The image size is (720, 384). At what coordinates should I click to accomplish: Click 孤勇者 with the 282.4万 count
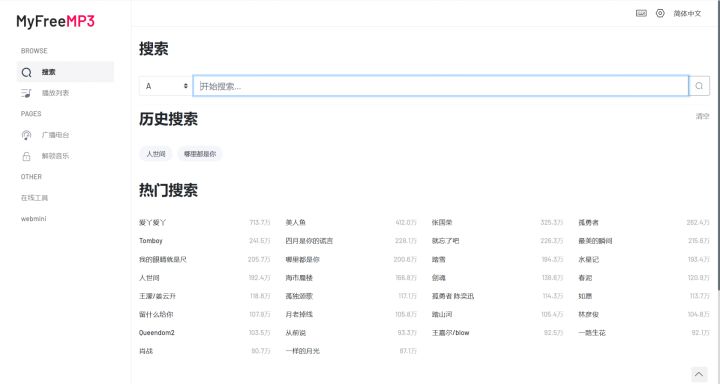(x=588, y=222)
